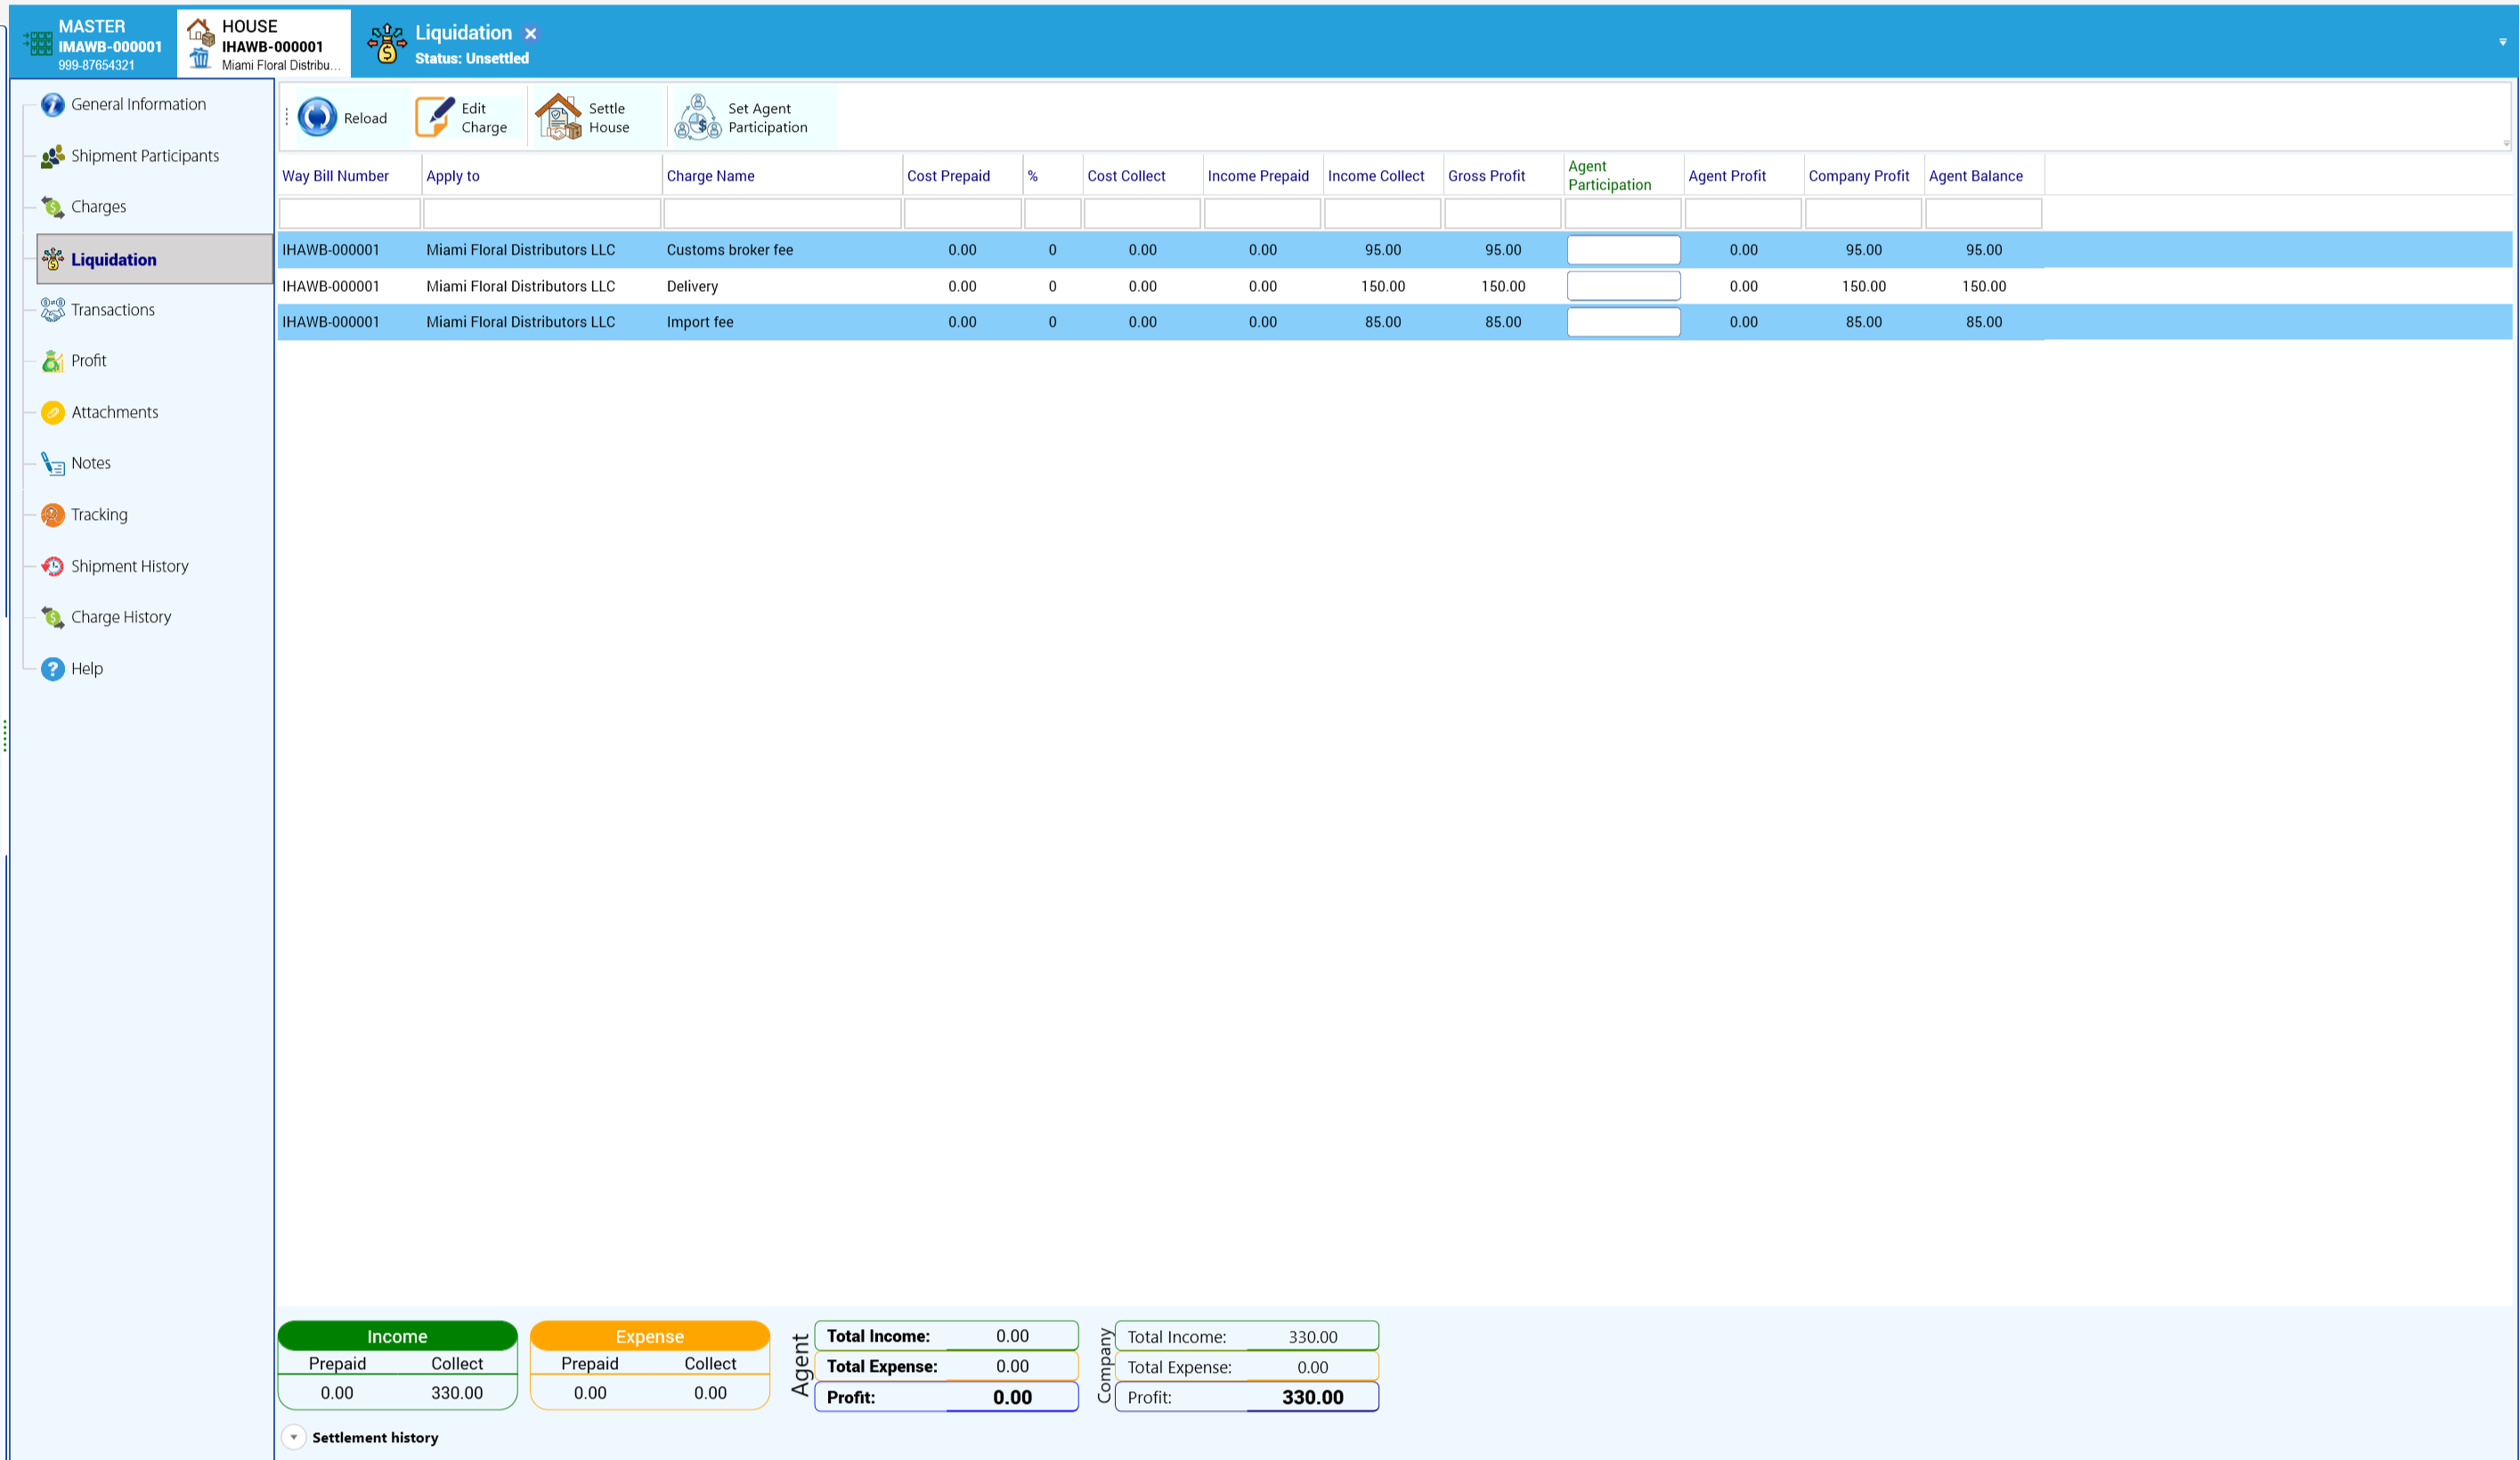Select Liquidation in the sidebar
This screenshot has height=1460, width=2520.
point(154,260)
